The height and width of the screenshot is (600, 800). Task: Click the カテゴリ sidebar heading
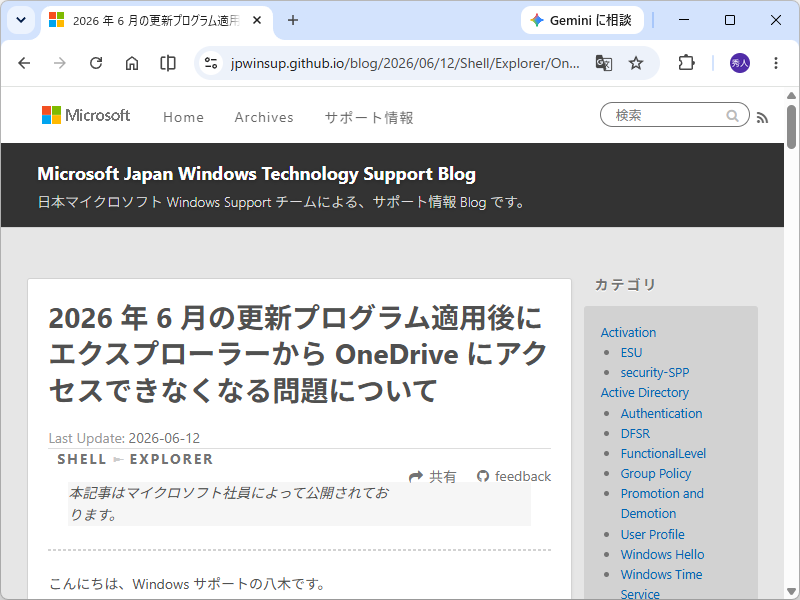625,285
